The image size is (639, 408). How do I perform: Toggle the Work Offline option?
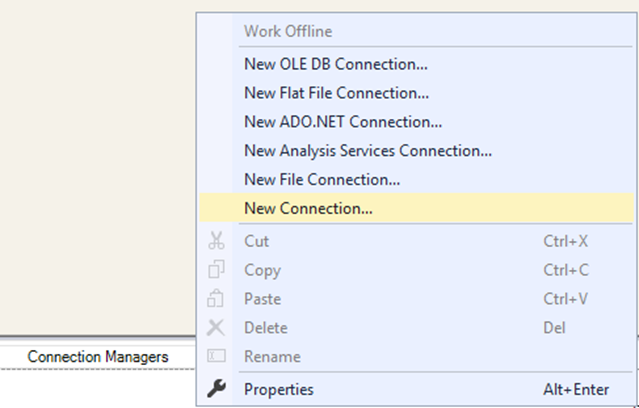(x=288, y=31)
